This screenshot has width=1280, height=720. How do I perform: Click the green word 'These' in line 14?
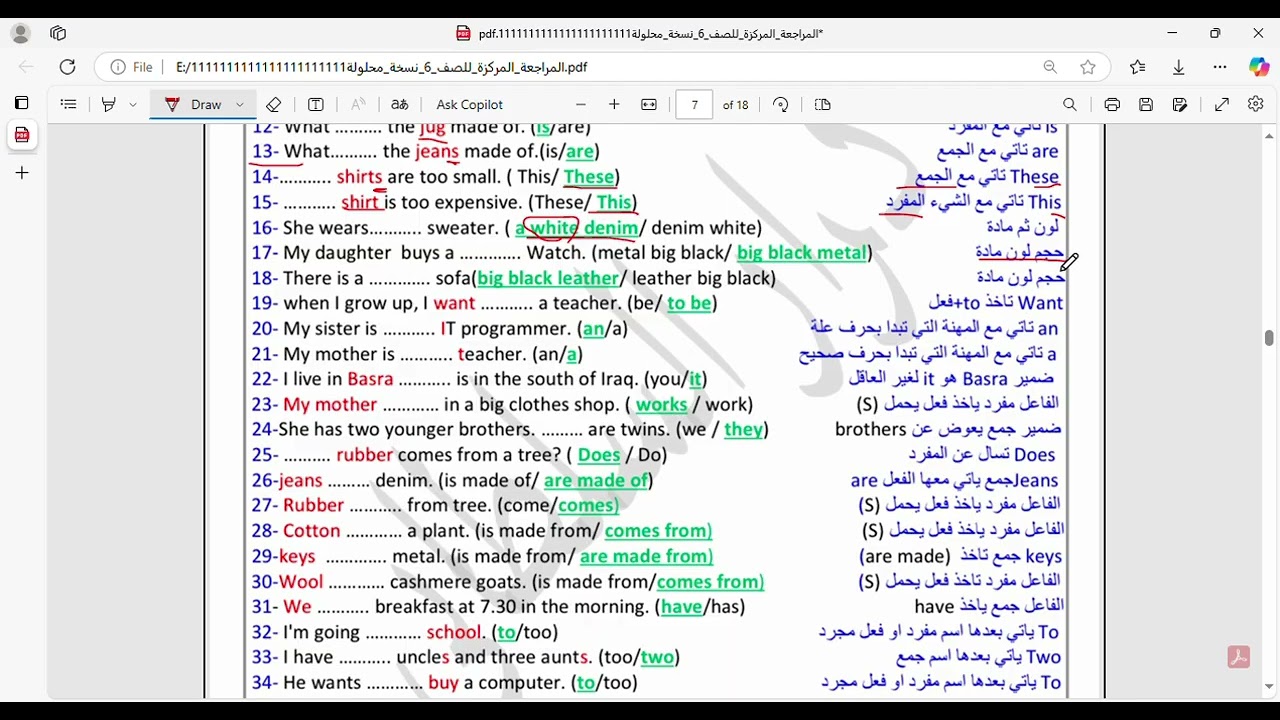[588, 177]
